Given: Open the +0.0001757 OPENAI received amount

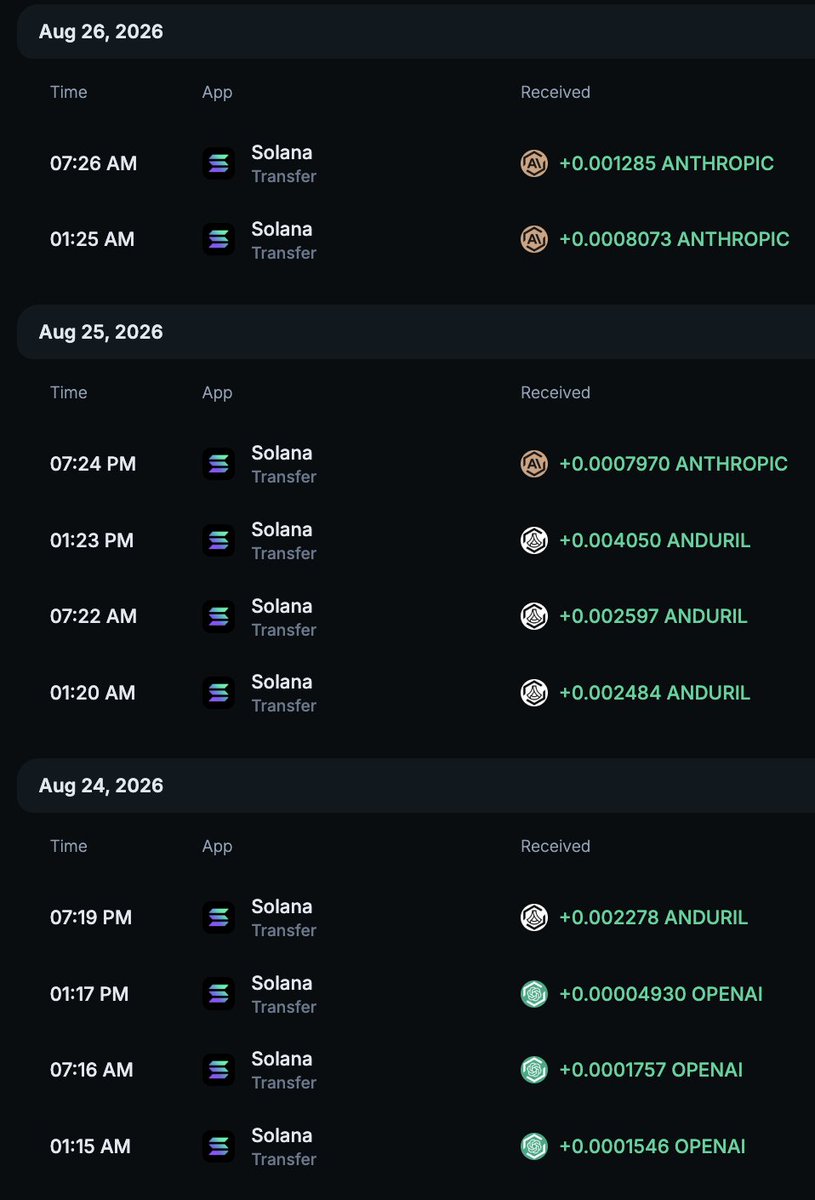Looking at the screenshot, I should [x=651, y=1070].
